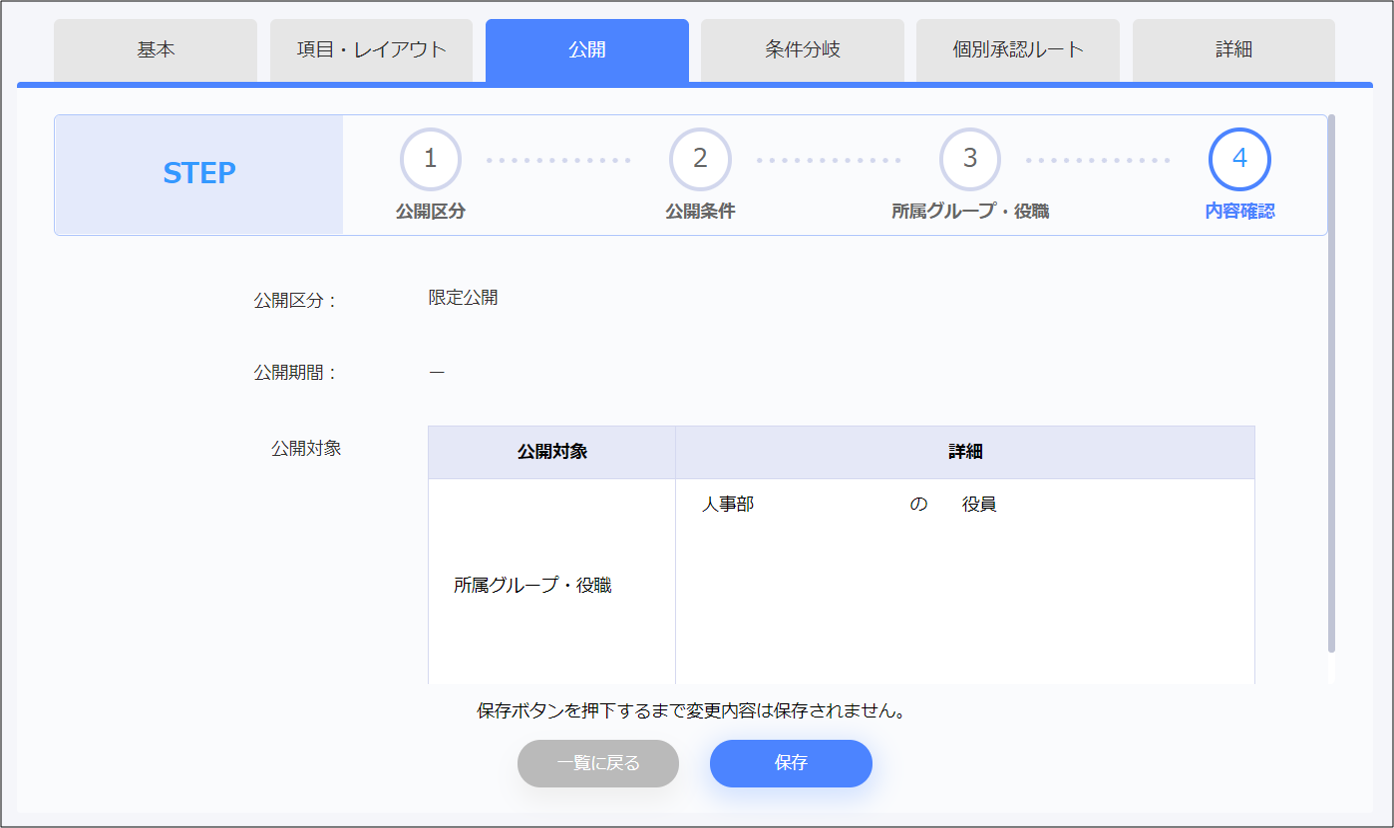Switch to the 基本 tab
The width and height of the screenshot is (1394, 828).
[x=155, y=50]
